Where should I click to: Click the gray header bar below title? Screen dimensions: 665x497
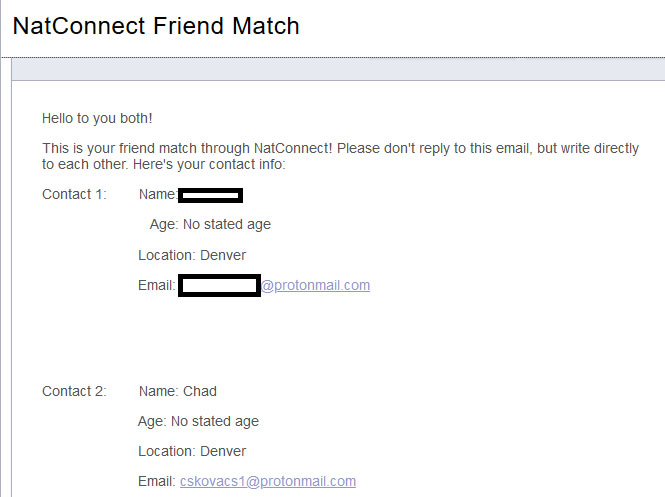[338, 70]
